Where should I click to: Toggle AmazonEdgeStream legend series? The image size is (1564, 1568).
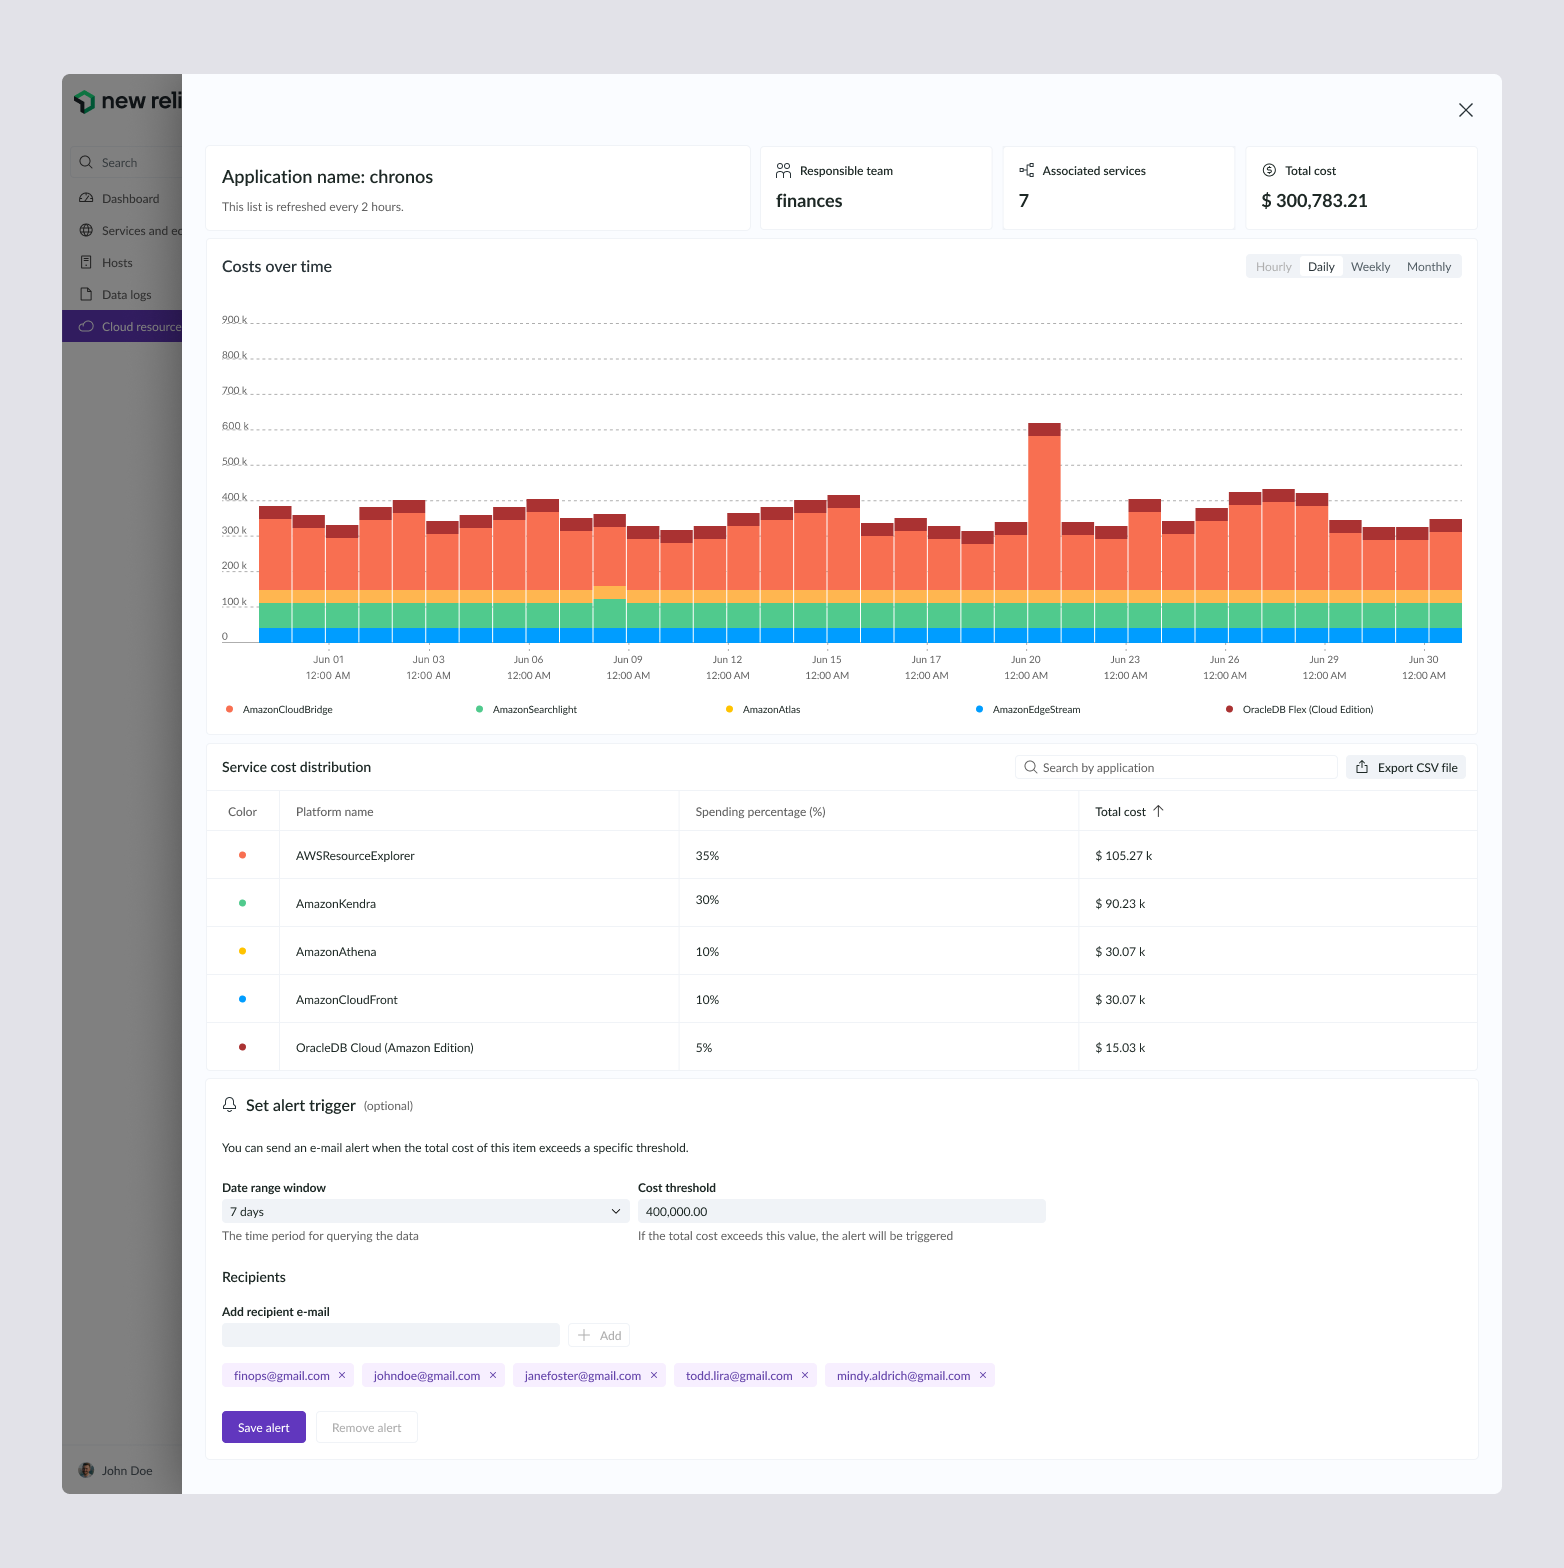pos(1028,709)
